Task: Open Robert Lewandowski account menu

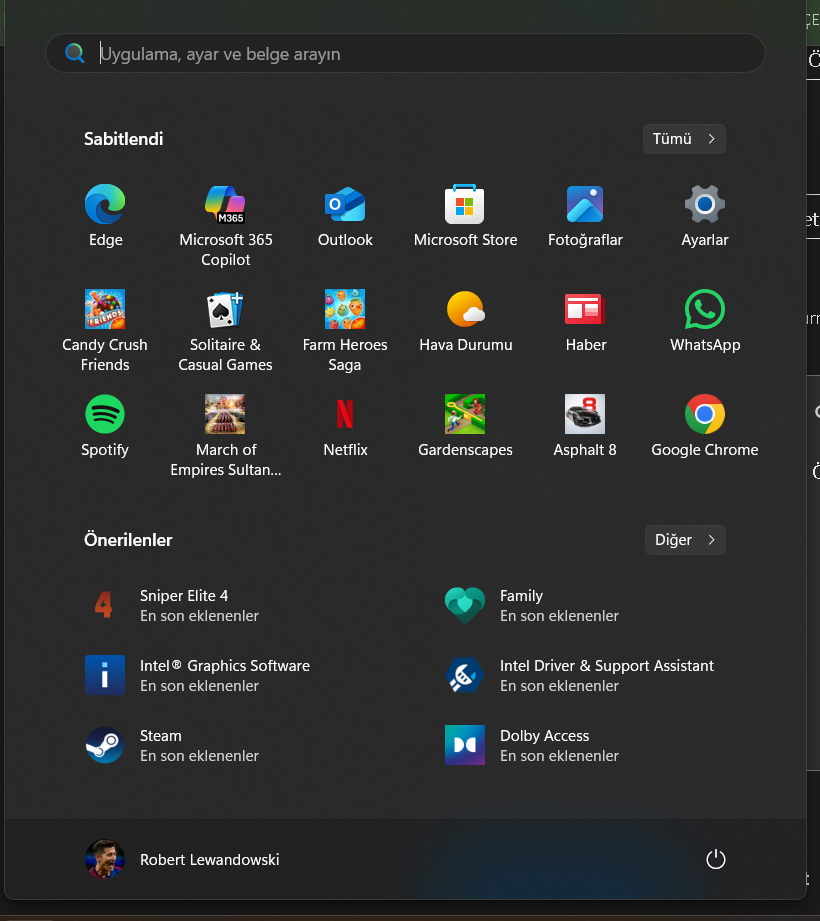Action: pyautogui.click(x=183, y=859)
